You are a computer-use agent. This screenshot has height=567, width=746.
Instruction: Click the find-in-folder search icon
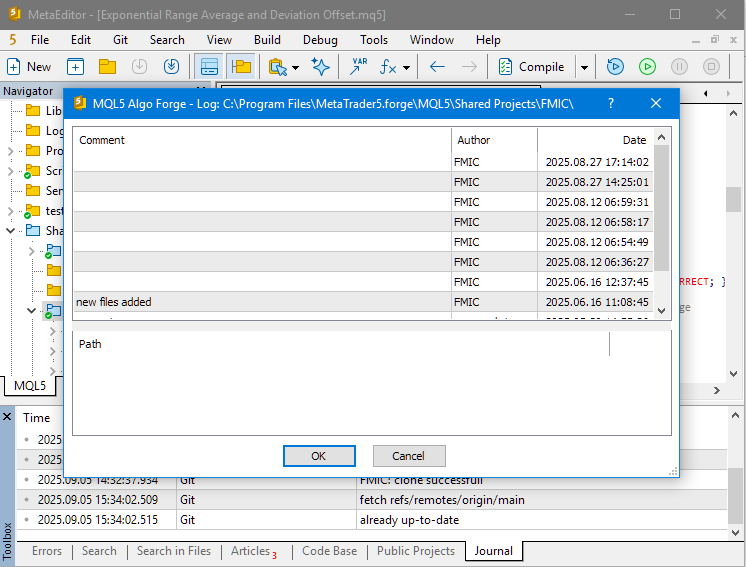[x=278, y=67]
